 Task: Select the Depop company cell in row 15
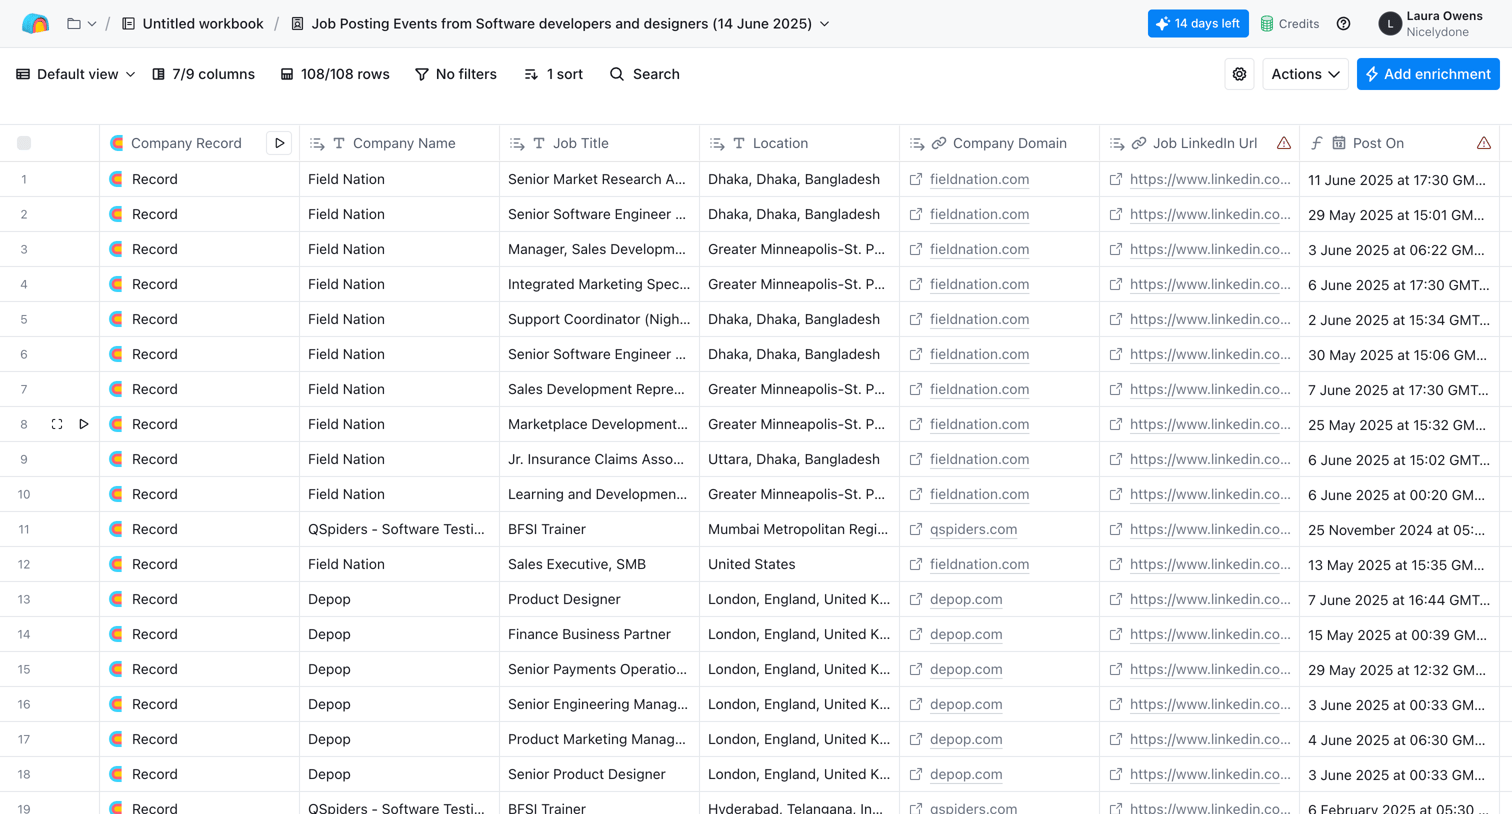click(x=399, y=669)
